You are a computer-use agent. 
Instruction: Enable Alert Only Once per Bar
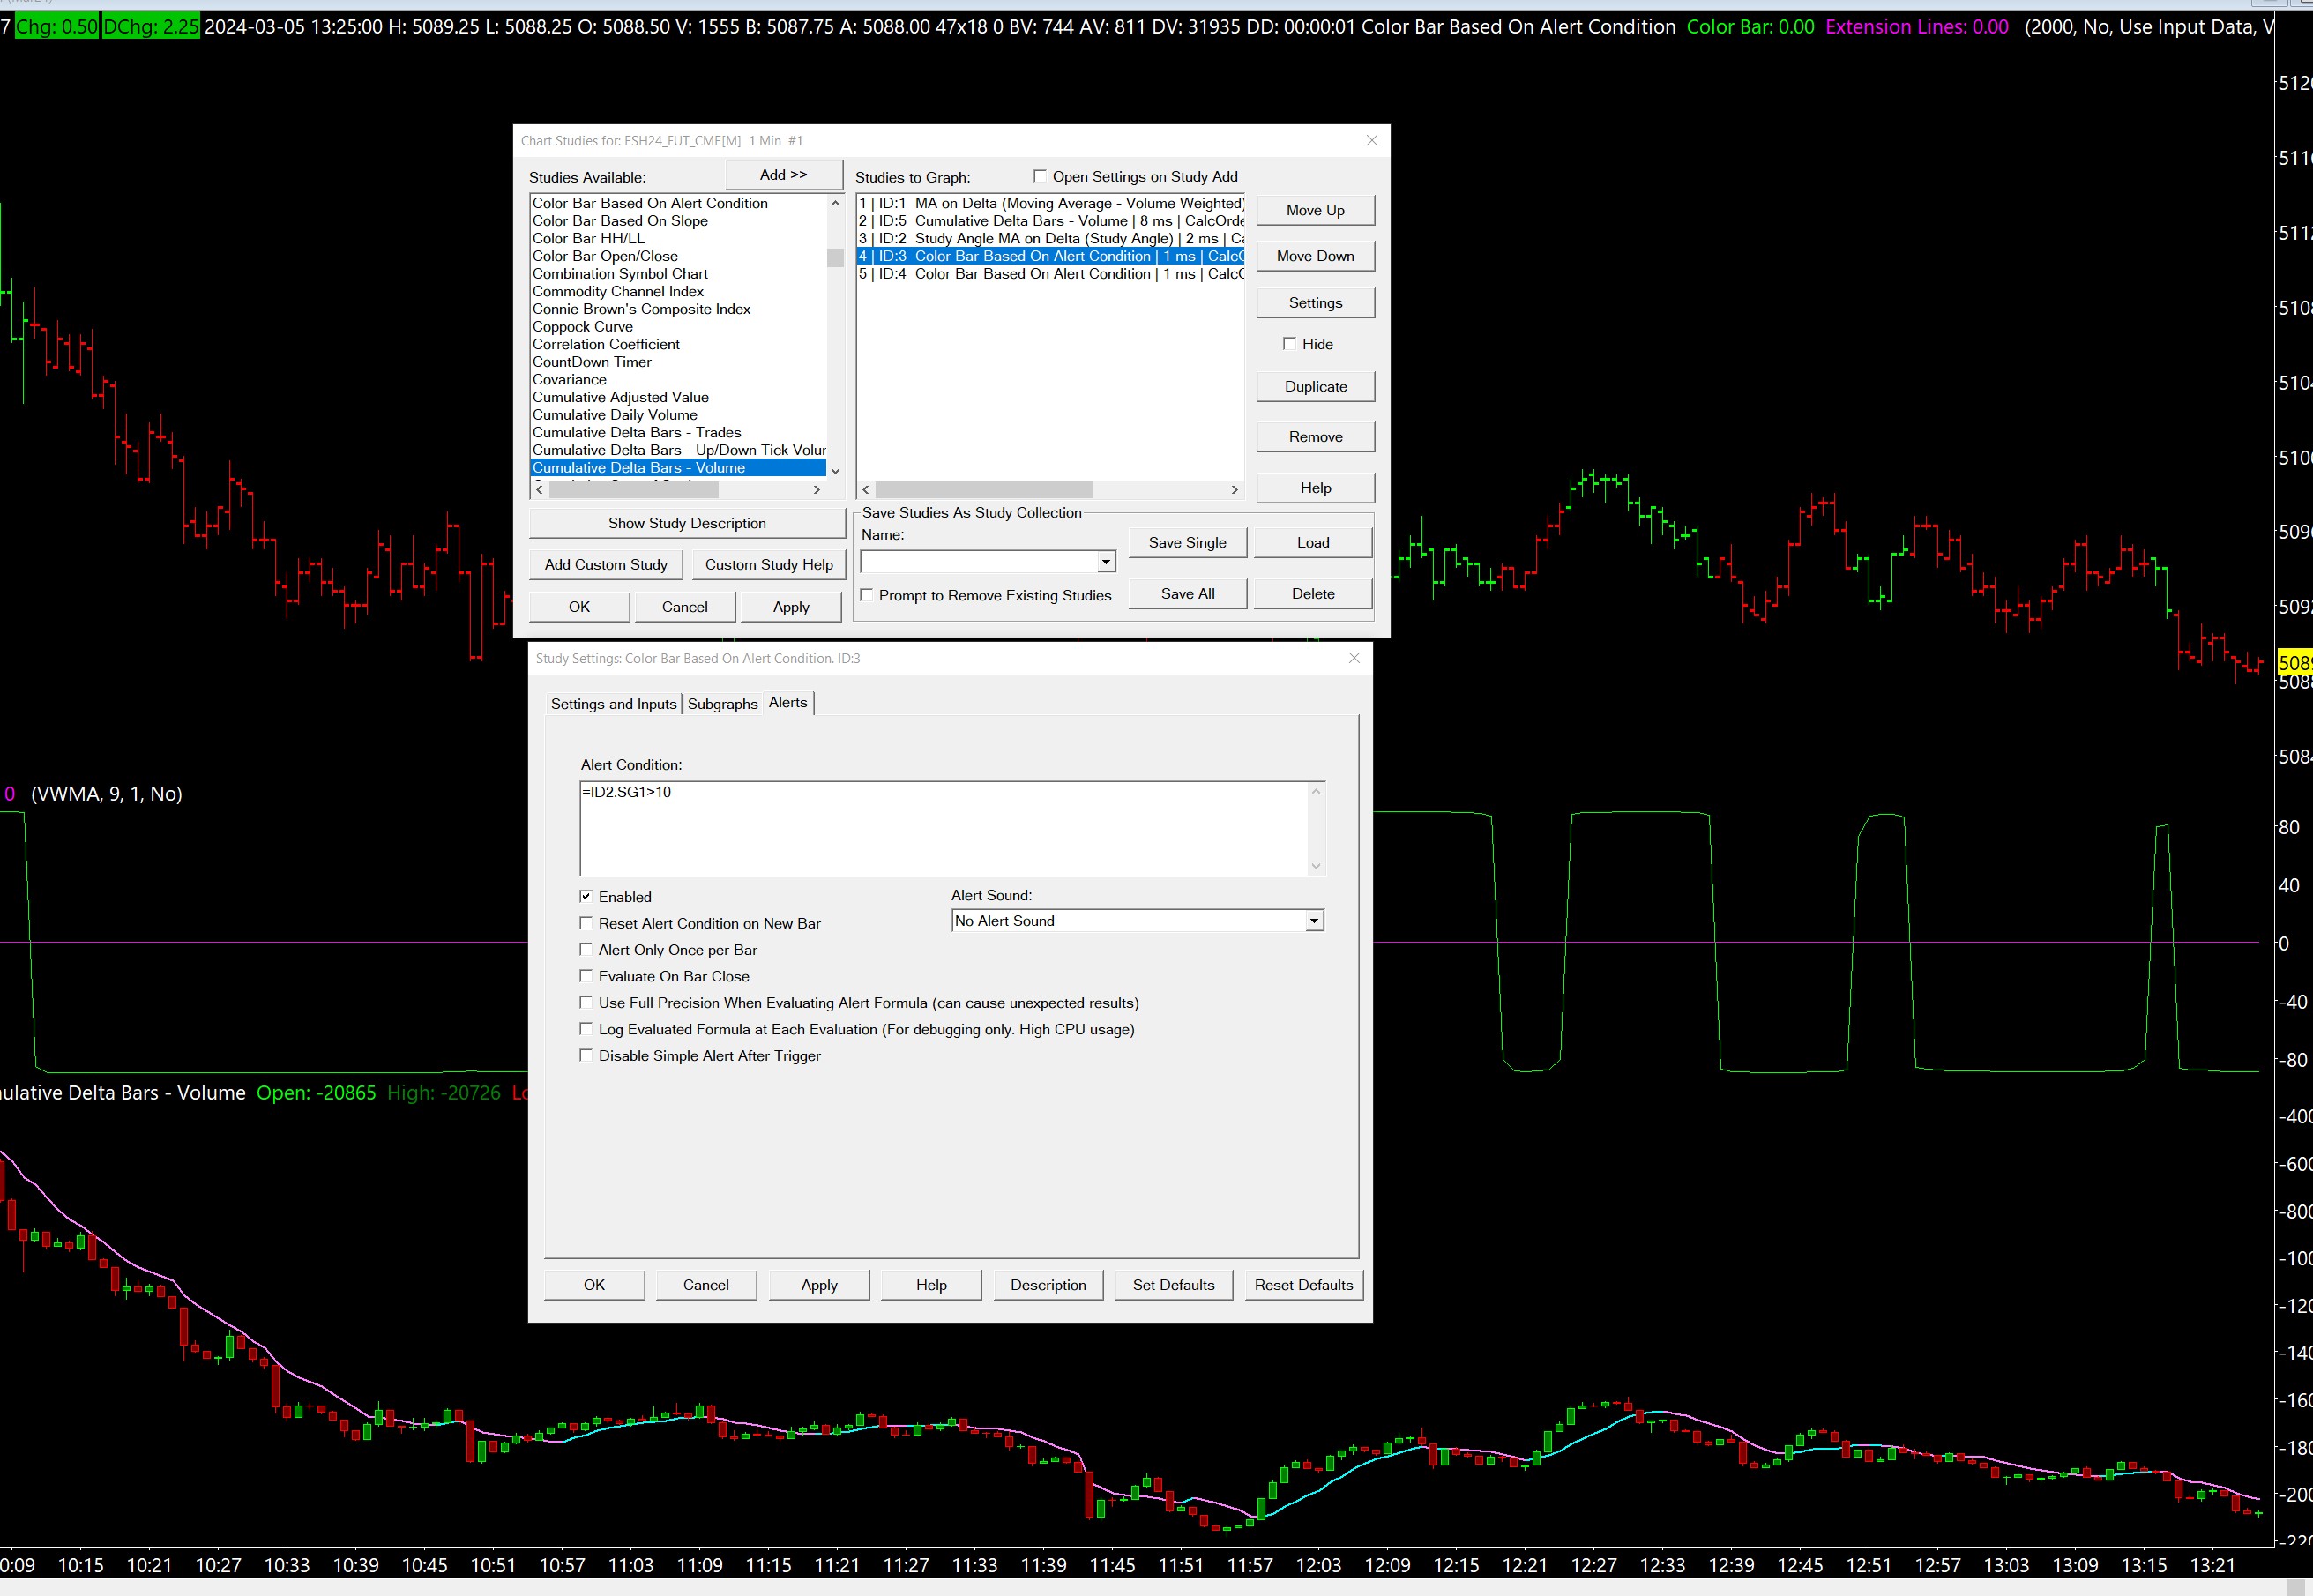586,950
